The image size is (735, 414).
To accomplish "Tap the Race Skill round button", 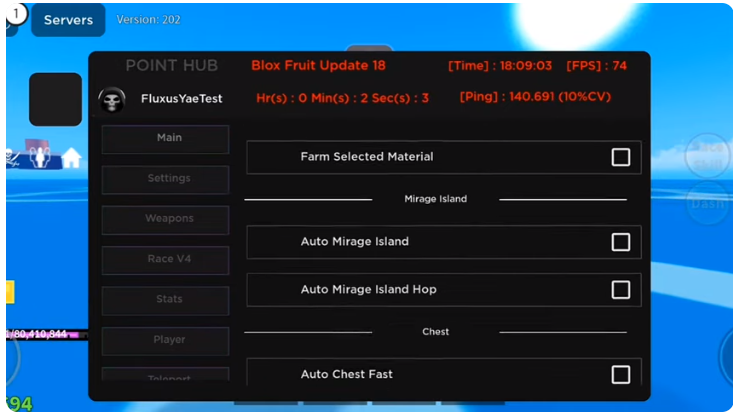I will (x=708, y=155).
